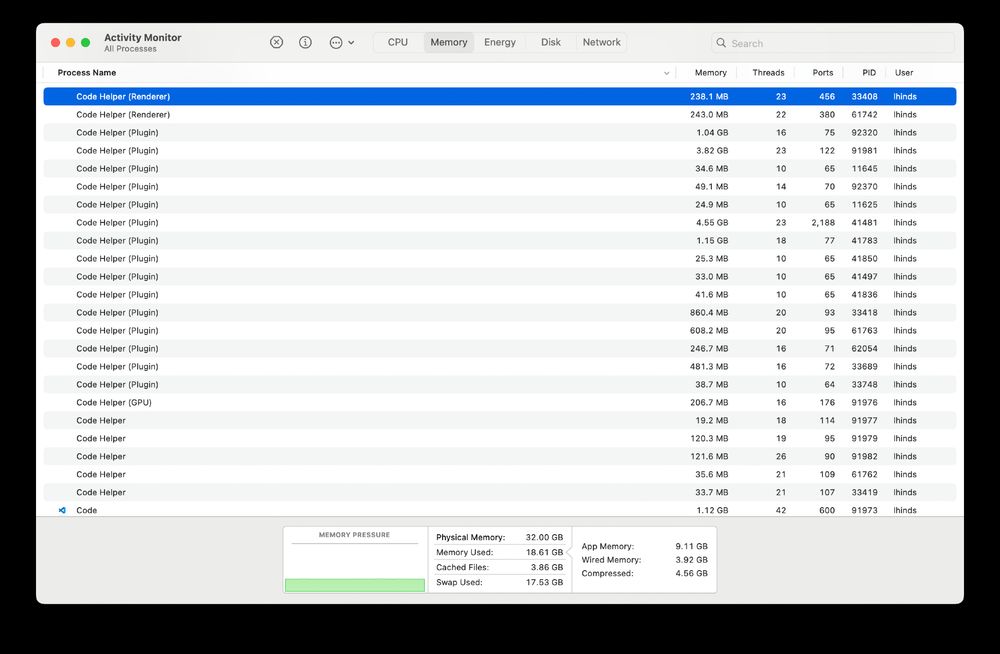Select Code Helper (Plugin) using 4.55 GB
The width and height of the screenshot is (1000, 654).
(x=499, y=223)
